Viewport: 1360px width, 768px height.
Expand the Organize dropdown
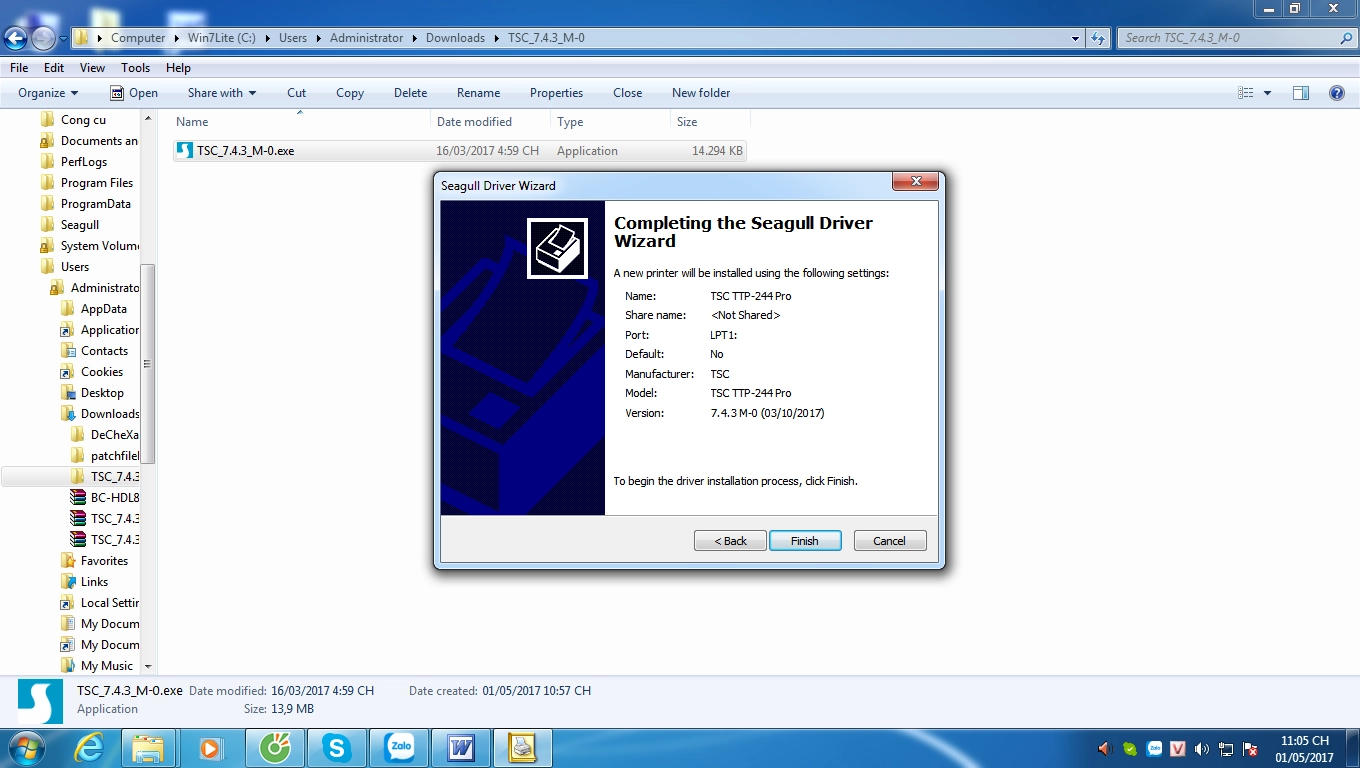click(x=48, y=93)
